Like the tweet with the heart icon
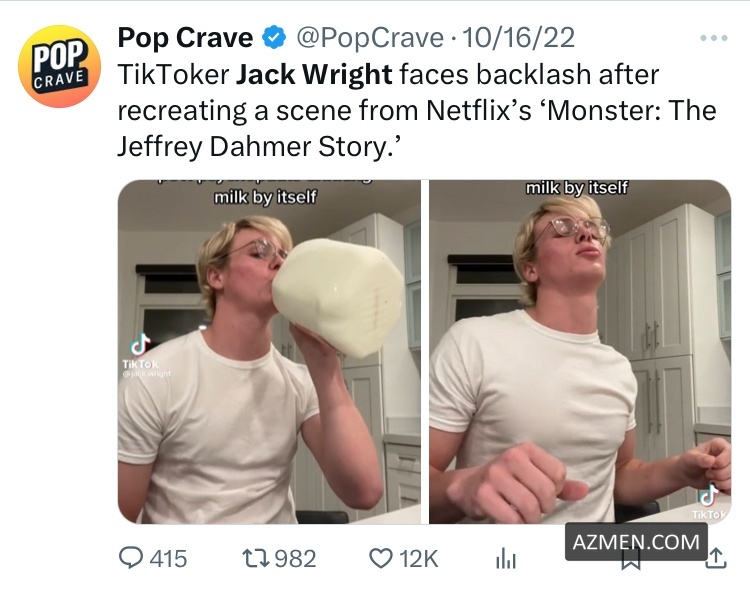 [x=381, y=559]
